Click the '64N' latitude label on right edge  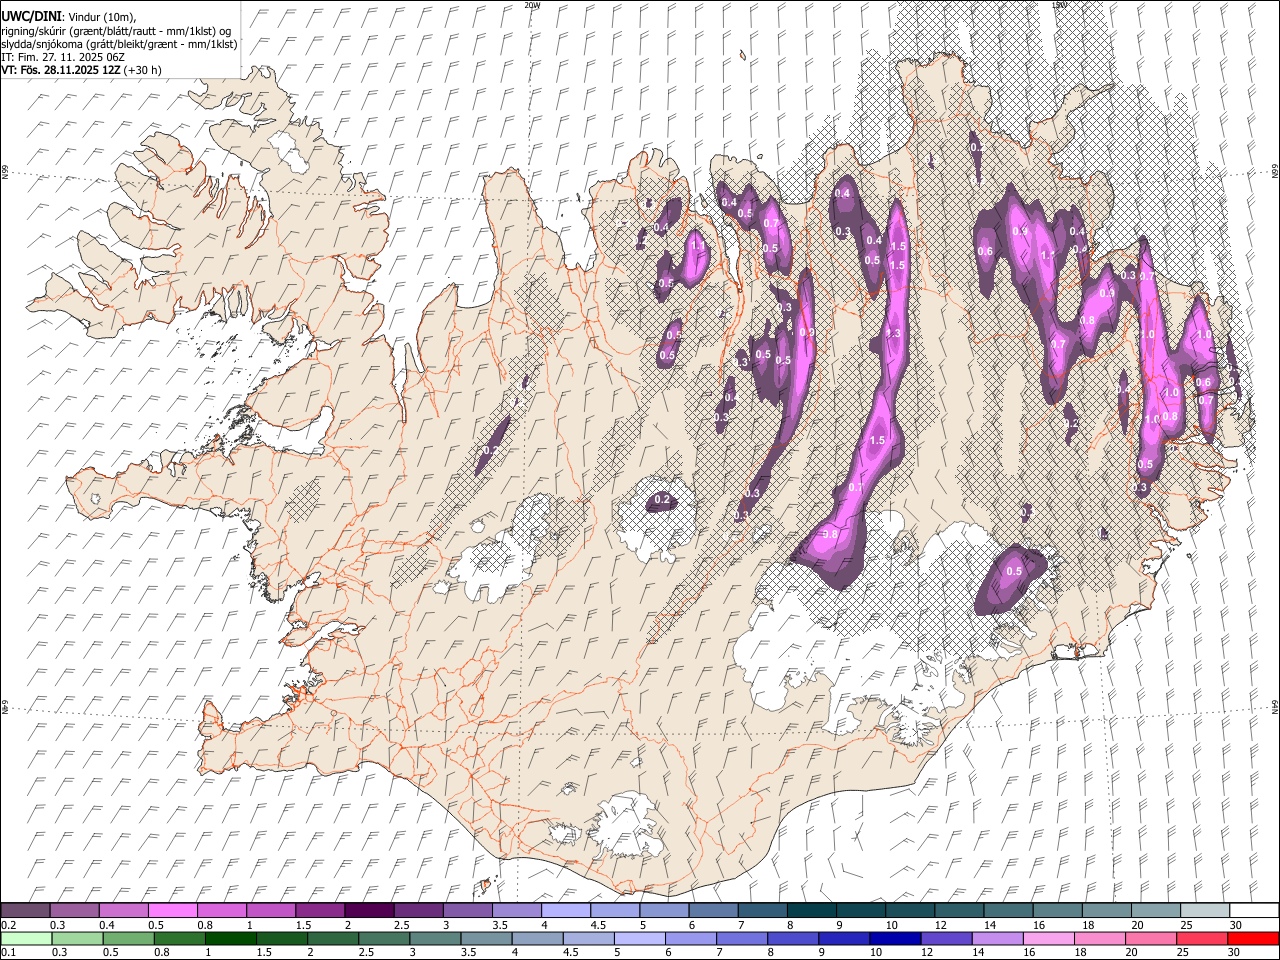coord(1275,707)
